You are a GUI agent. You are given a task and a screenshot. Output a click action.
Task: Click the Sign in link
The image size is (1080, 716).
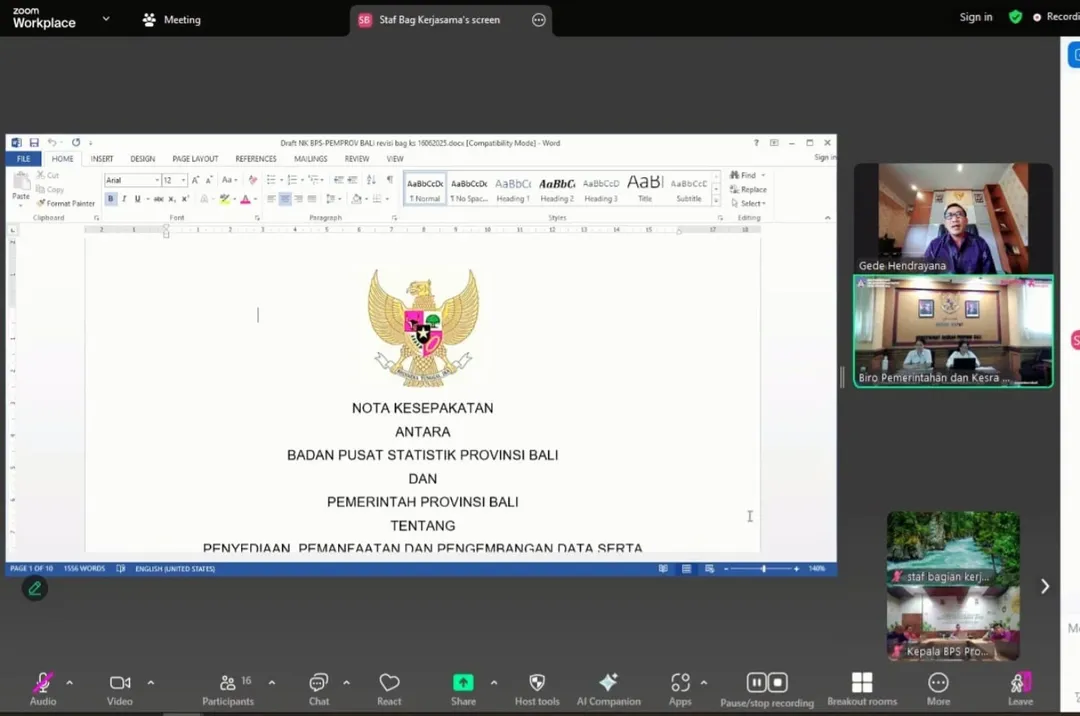(x=976, y=17)
